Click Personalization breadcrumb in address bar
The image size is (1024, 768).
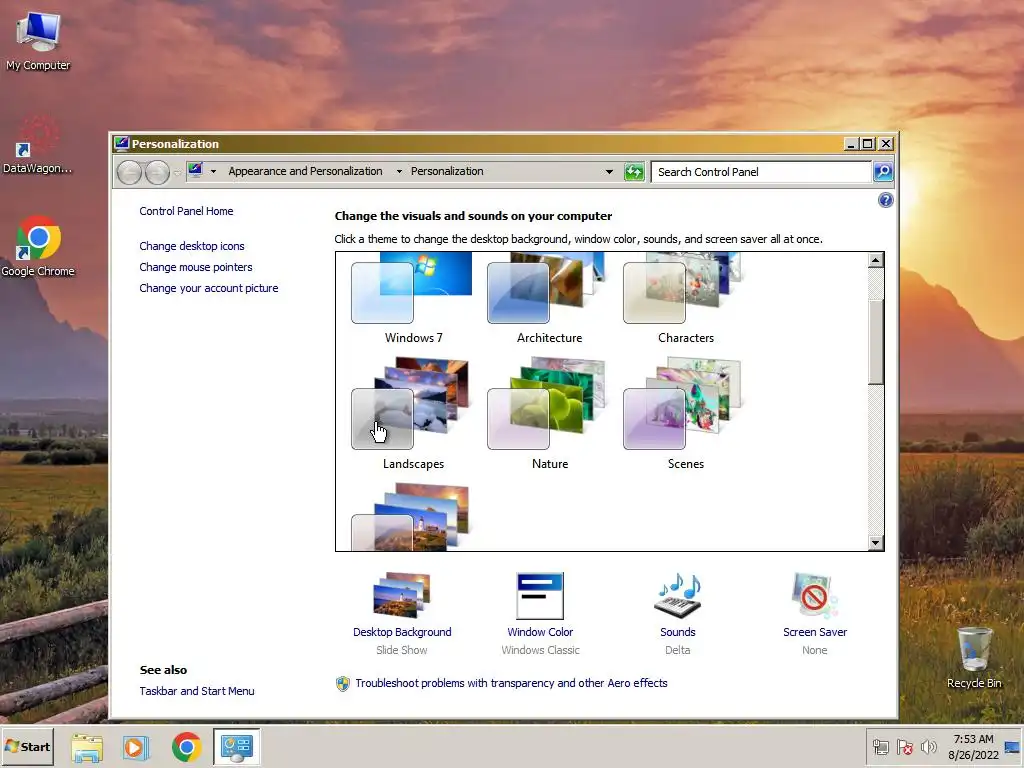[447, 171]
